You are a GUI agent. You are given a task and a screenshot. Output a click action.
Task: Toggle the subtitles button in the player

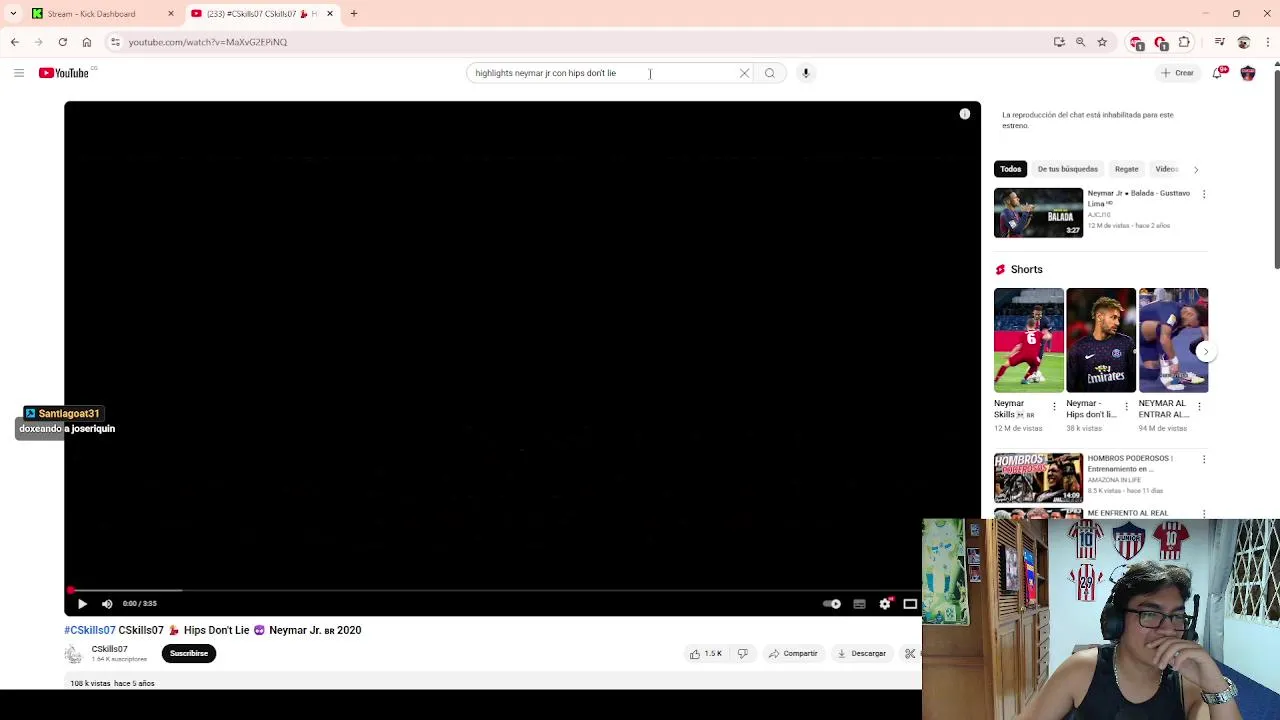(859, 604)
